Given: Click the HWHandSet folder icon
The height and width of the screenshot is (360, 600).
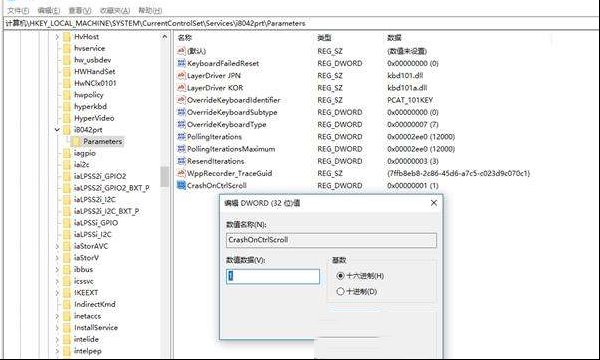Looking at the screenshot, I should point(67,72).
